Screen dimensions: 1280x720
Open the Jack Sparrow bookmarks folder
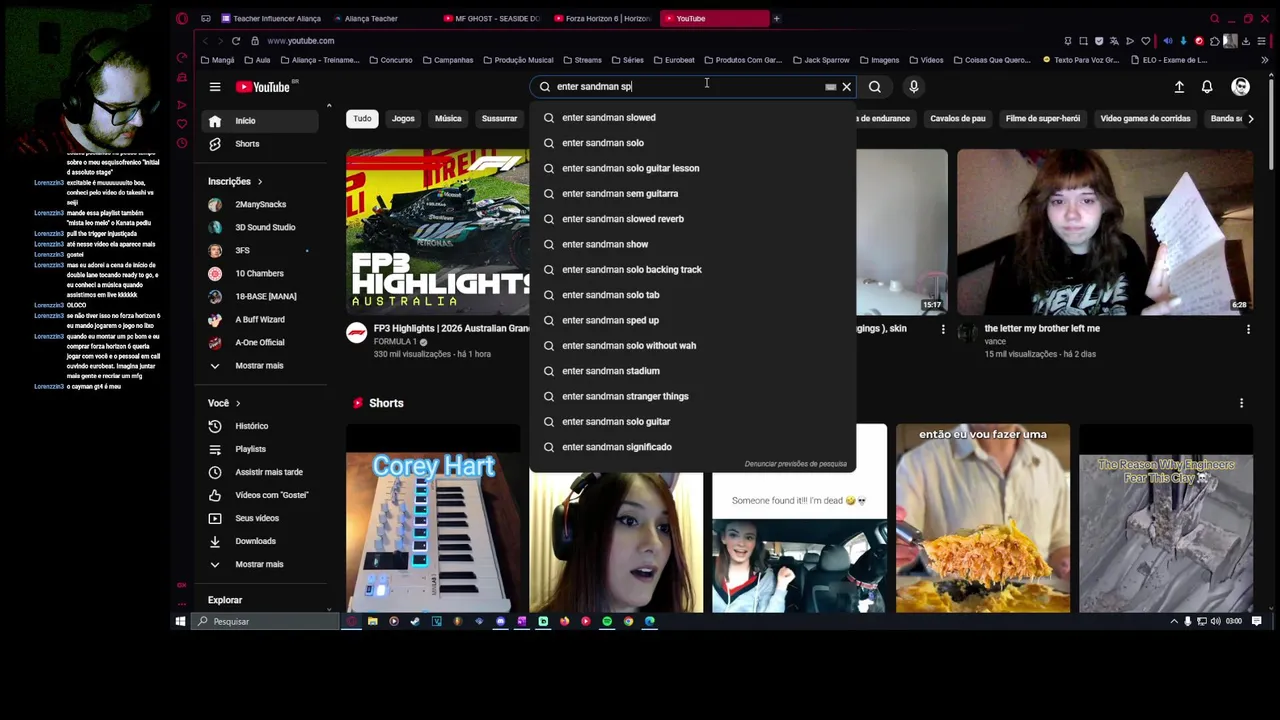tap(821, 60)
